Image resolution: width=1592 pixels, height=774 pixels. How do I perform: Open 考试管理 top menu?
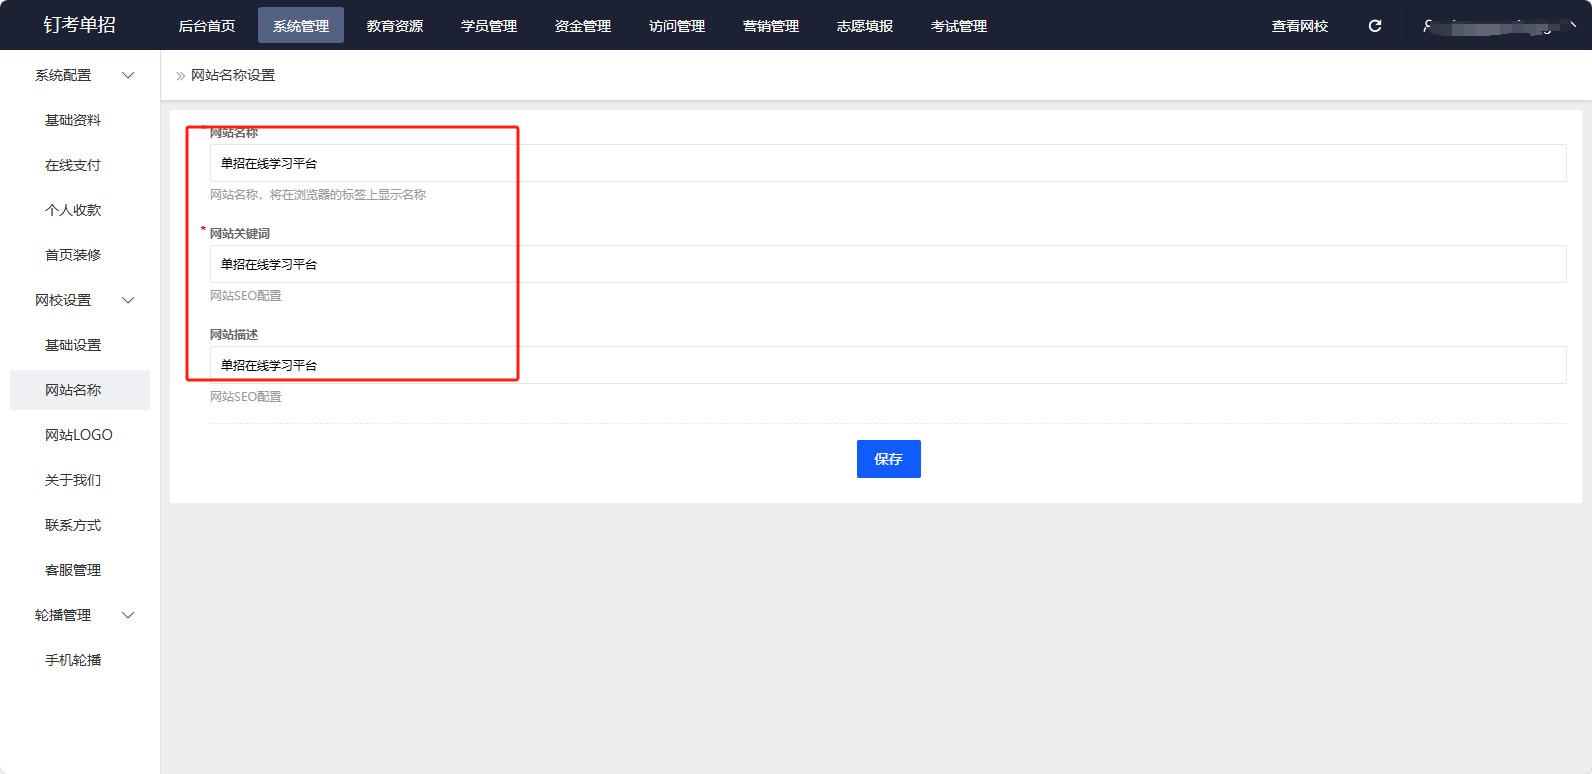(x=959, y=26)
